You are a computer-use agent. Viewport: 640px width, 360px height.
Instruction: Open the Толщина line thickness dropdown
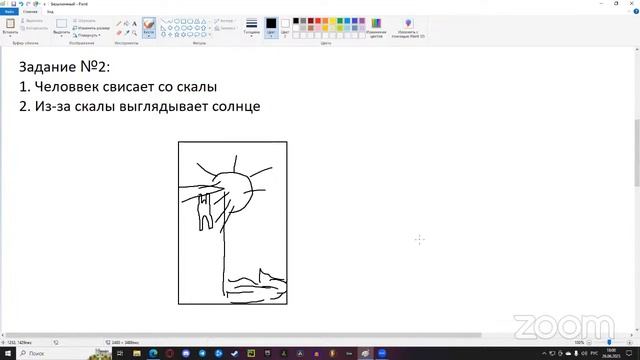click(251, 27)
